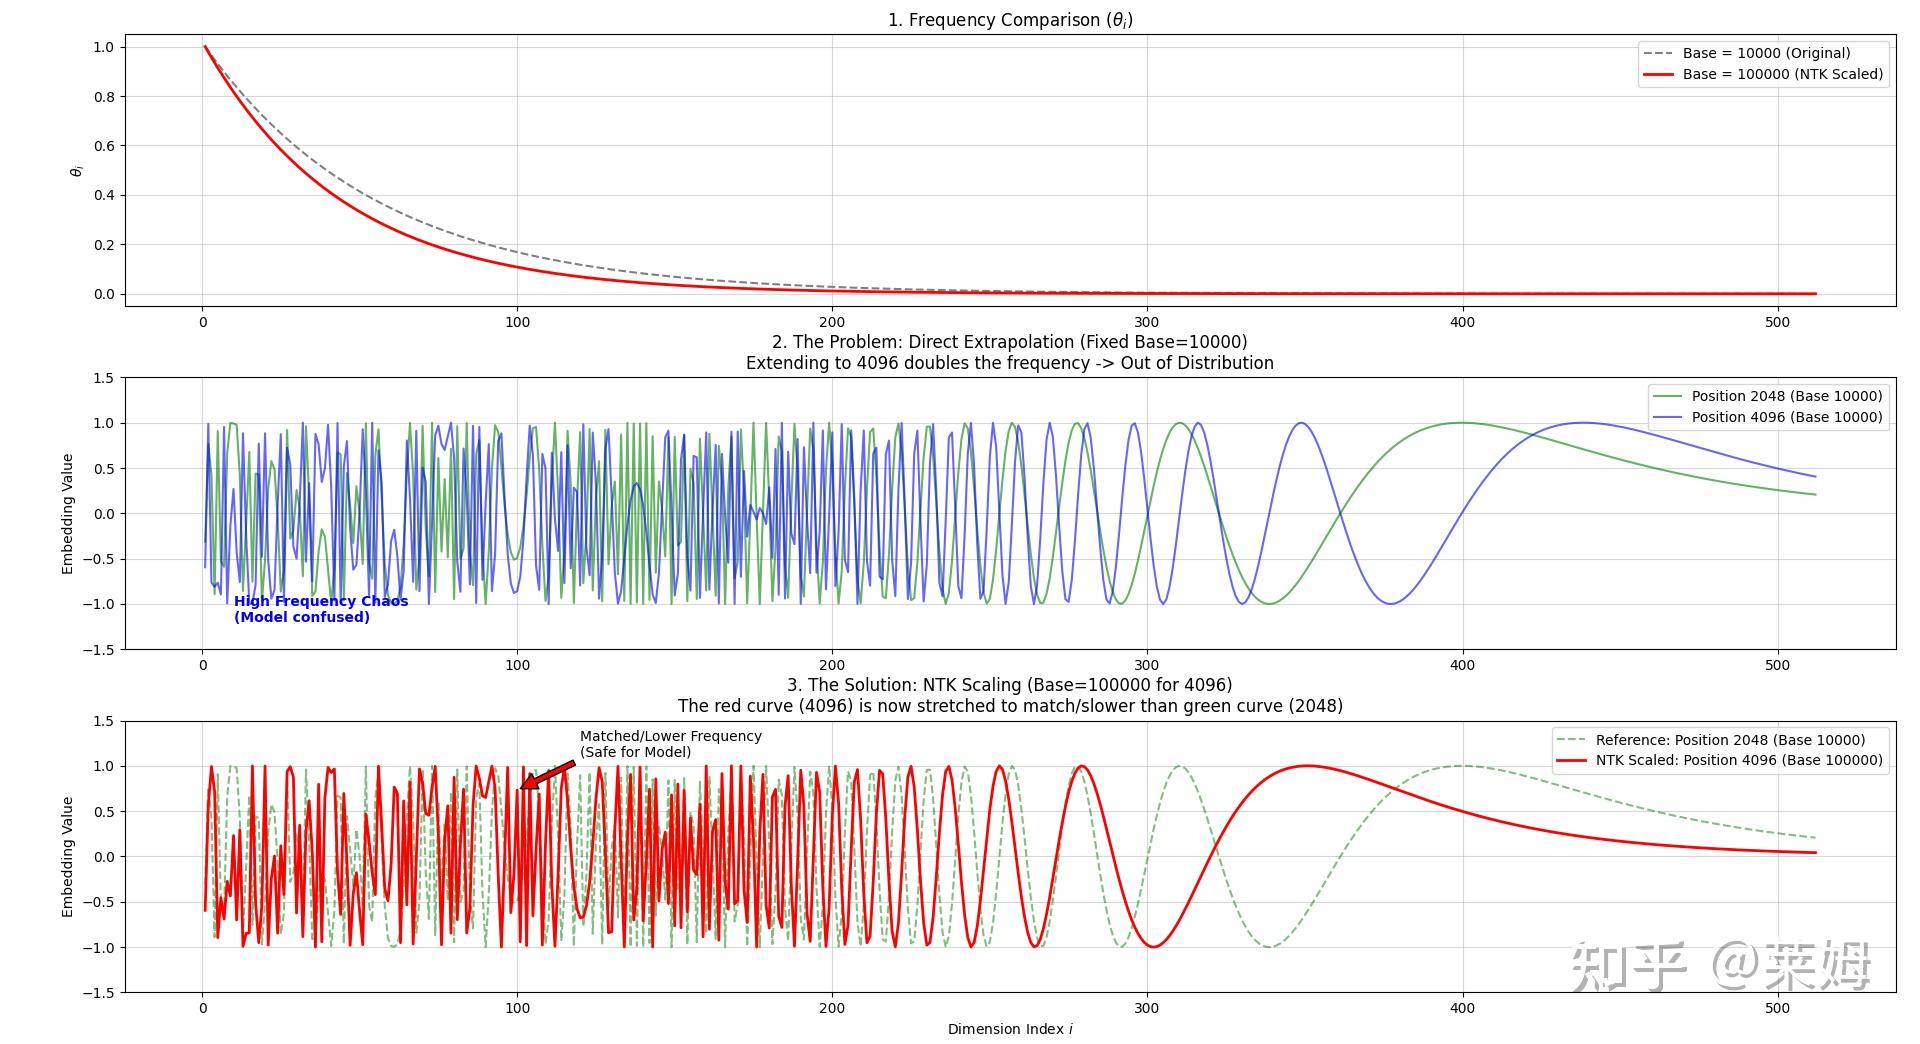Click the '0.8' y-tick of the top plot

pyautogui.click(x=103, y=97)
